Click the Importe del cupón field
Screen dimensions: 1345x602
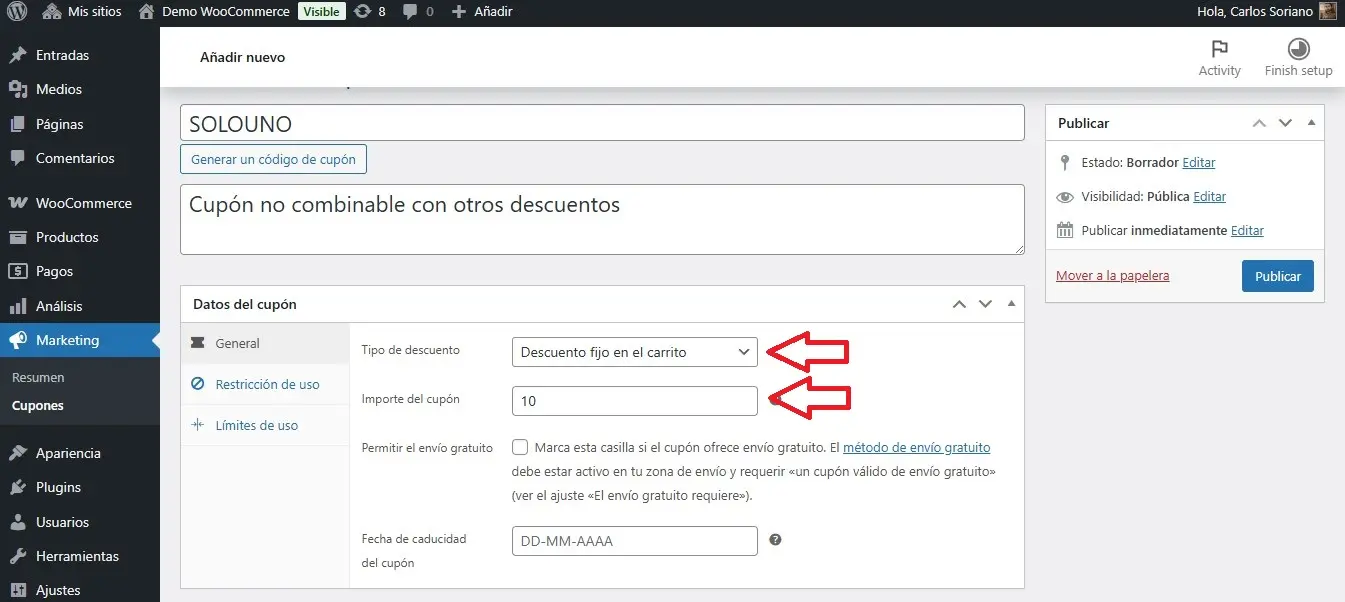pyautogui.click(x=634, y=401)
